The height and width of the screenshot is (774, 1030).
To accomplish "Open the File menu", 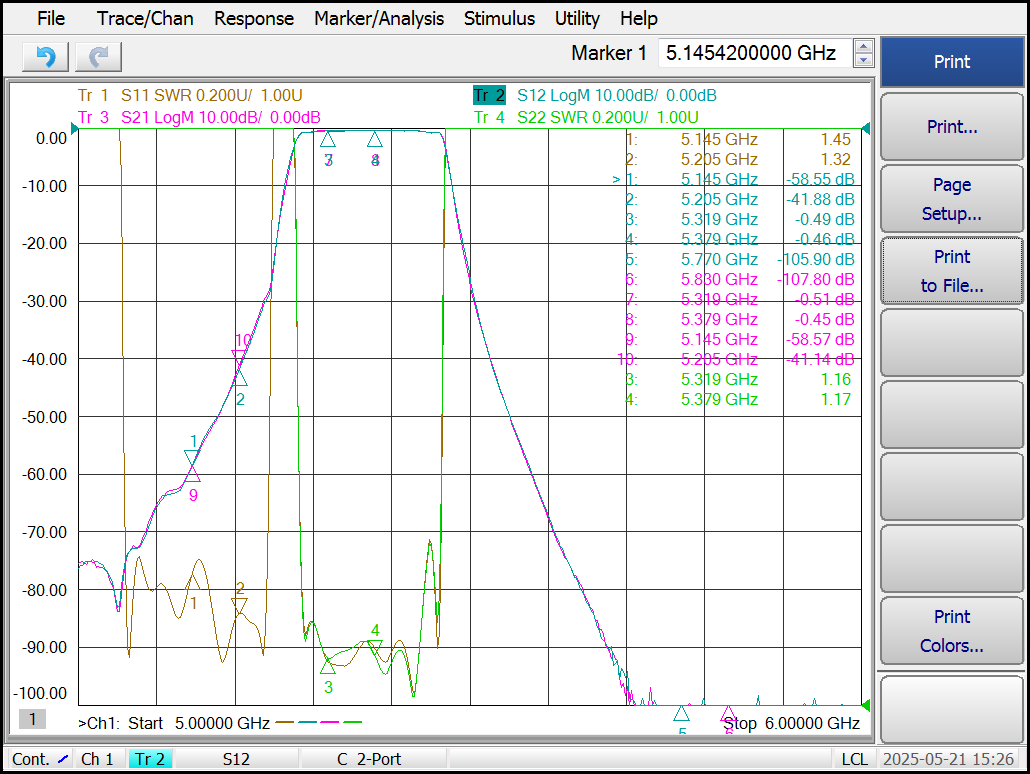I will pyautogui.click(x=51, y=18).
